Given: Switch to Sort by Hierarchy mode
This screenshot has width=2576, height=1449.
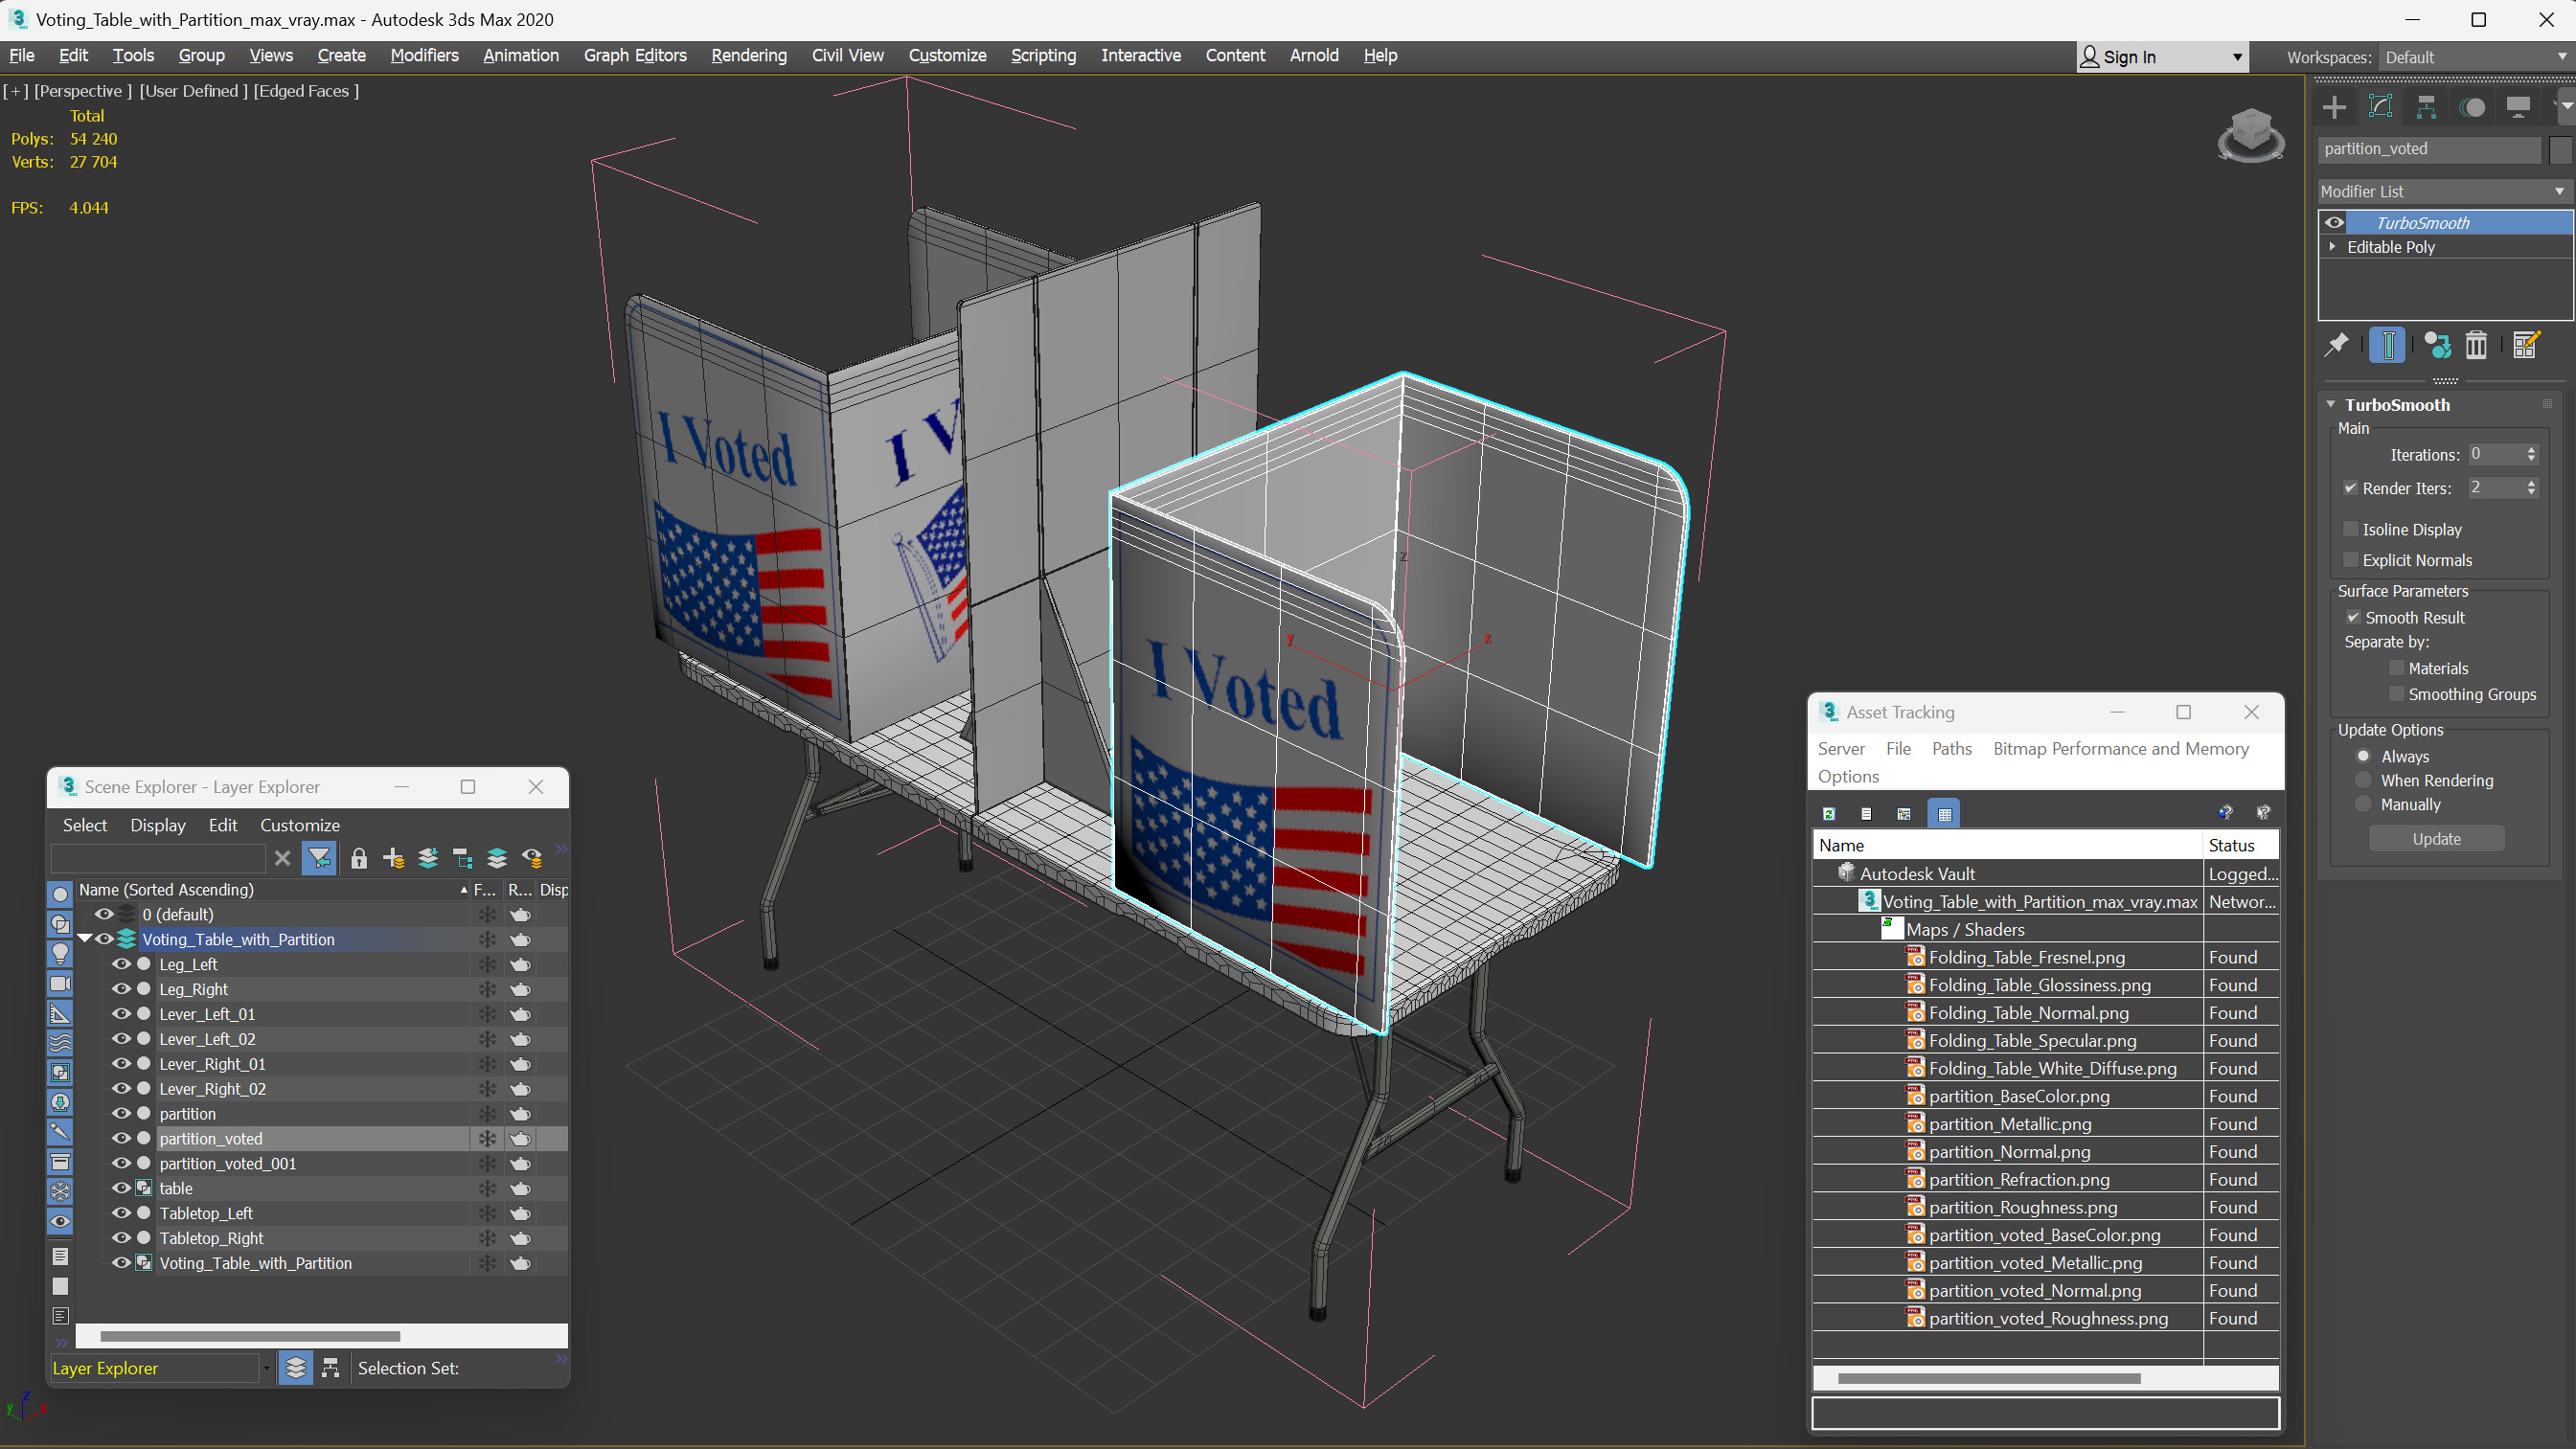Looking at the screenshot, I should 330,1367.
